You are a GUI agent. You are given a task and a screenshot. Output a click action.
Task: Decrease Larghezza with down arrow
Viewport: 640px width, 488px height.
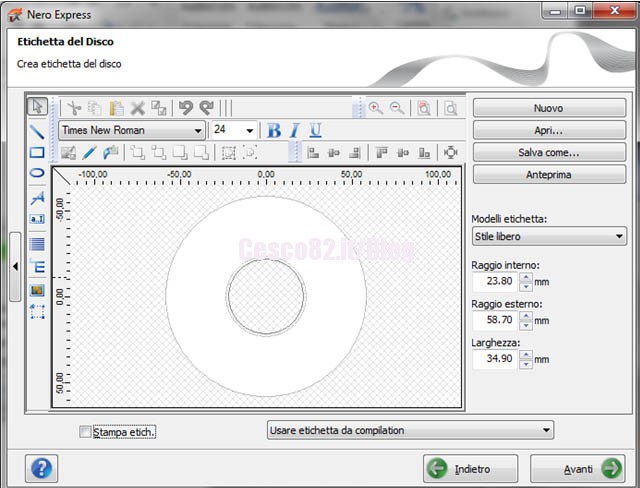(526, 364)
